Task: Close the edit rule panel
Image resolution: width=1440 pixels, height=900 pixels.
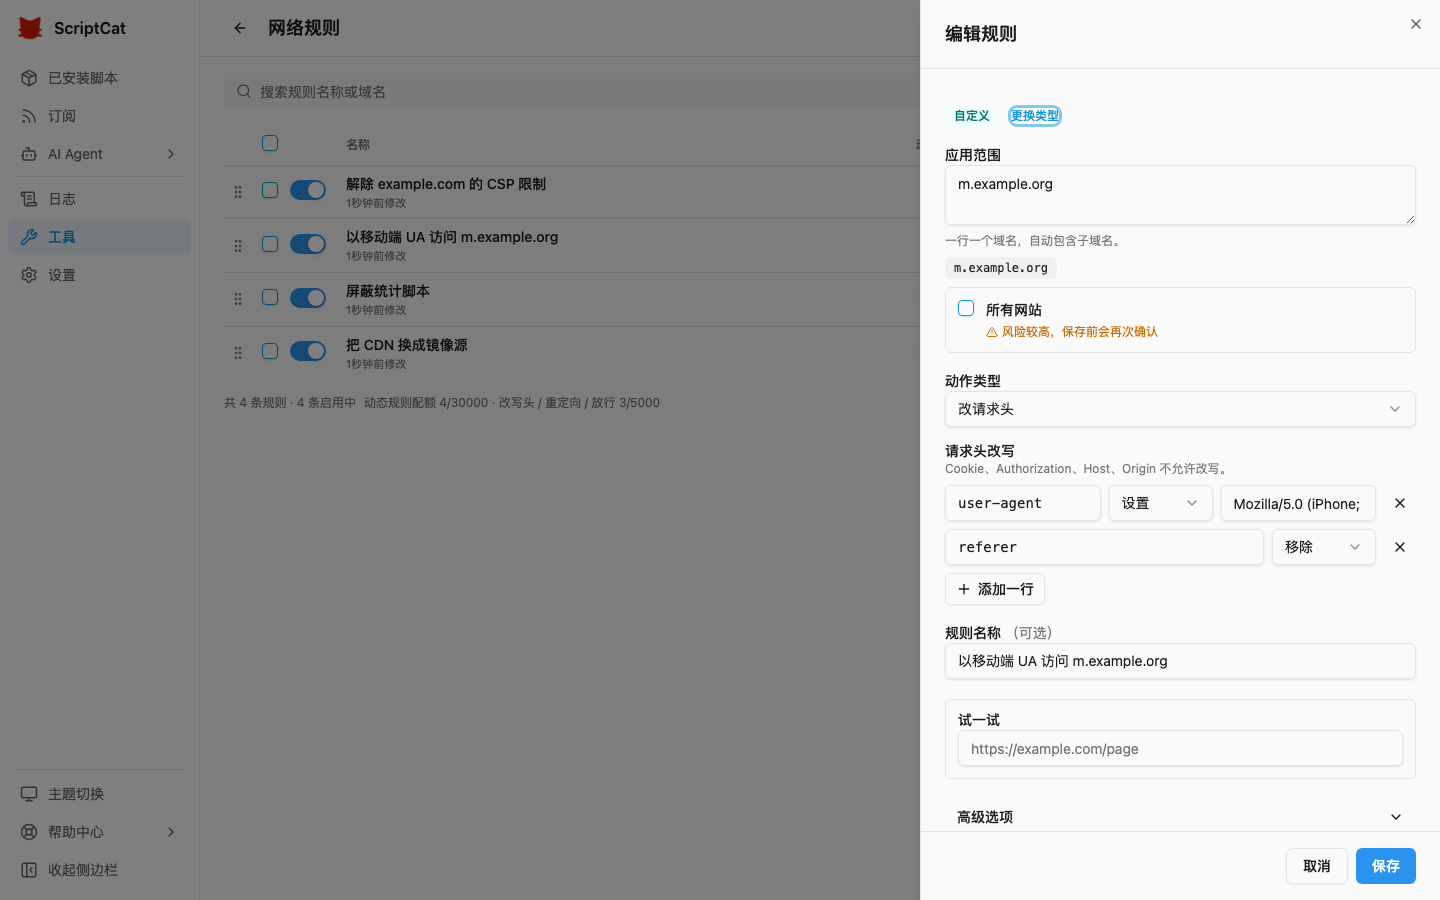Action: (1416, 24)
